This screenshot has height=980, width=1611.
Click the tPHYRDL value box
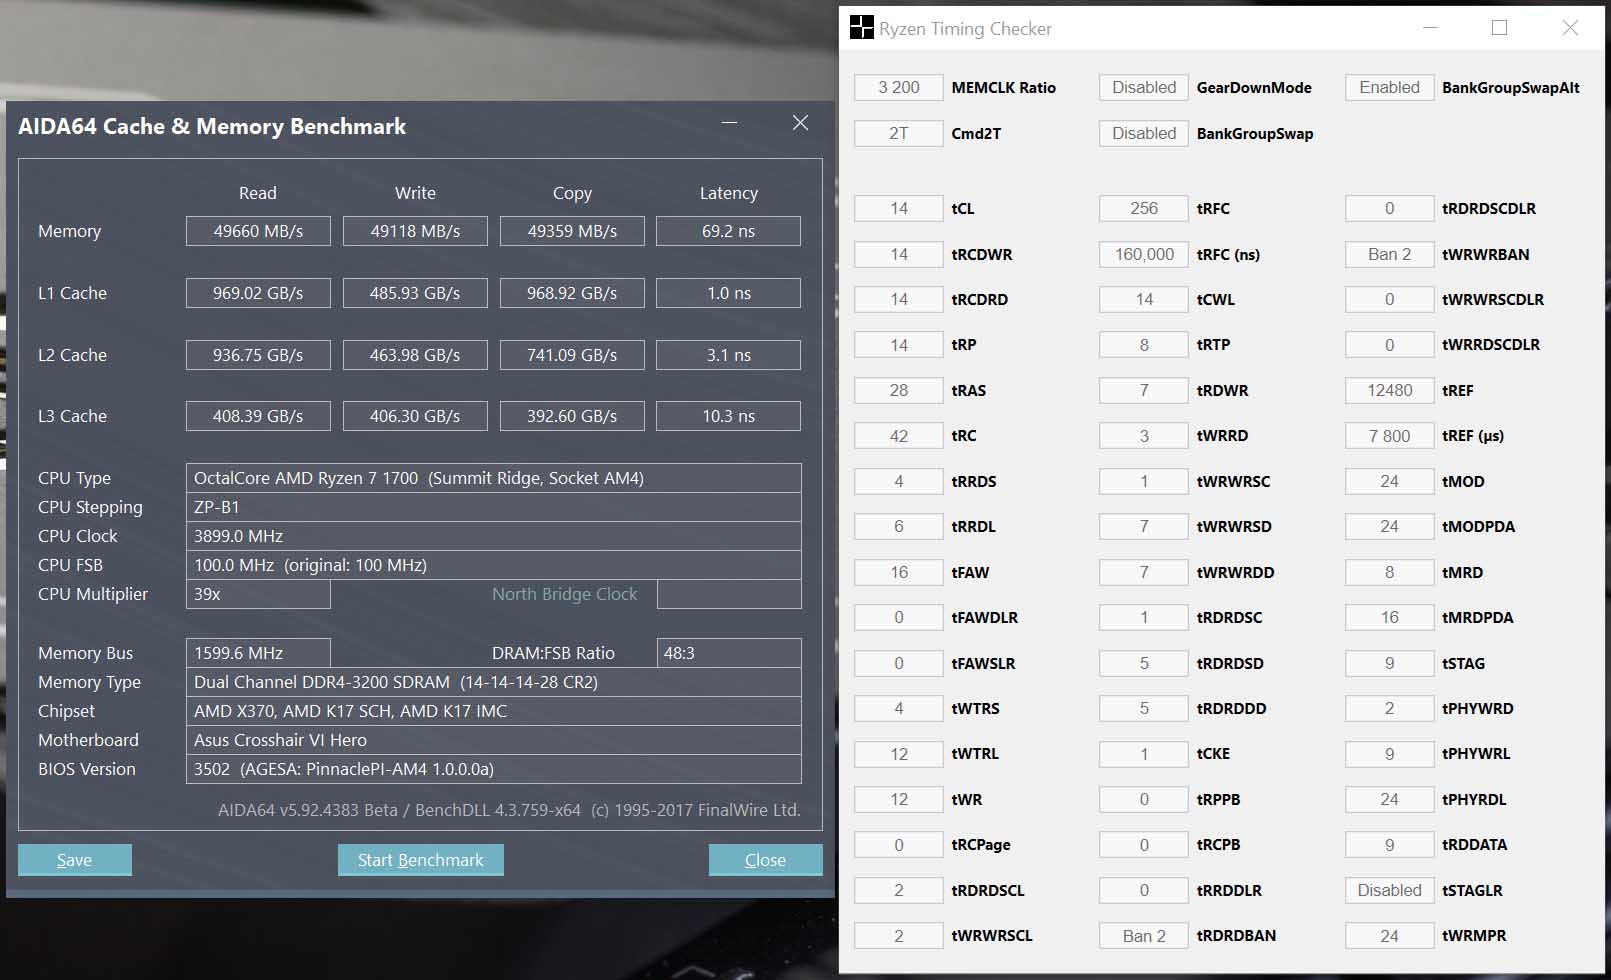tap(1389, 799)
